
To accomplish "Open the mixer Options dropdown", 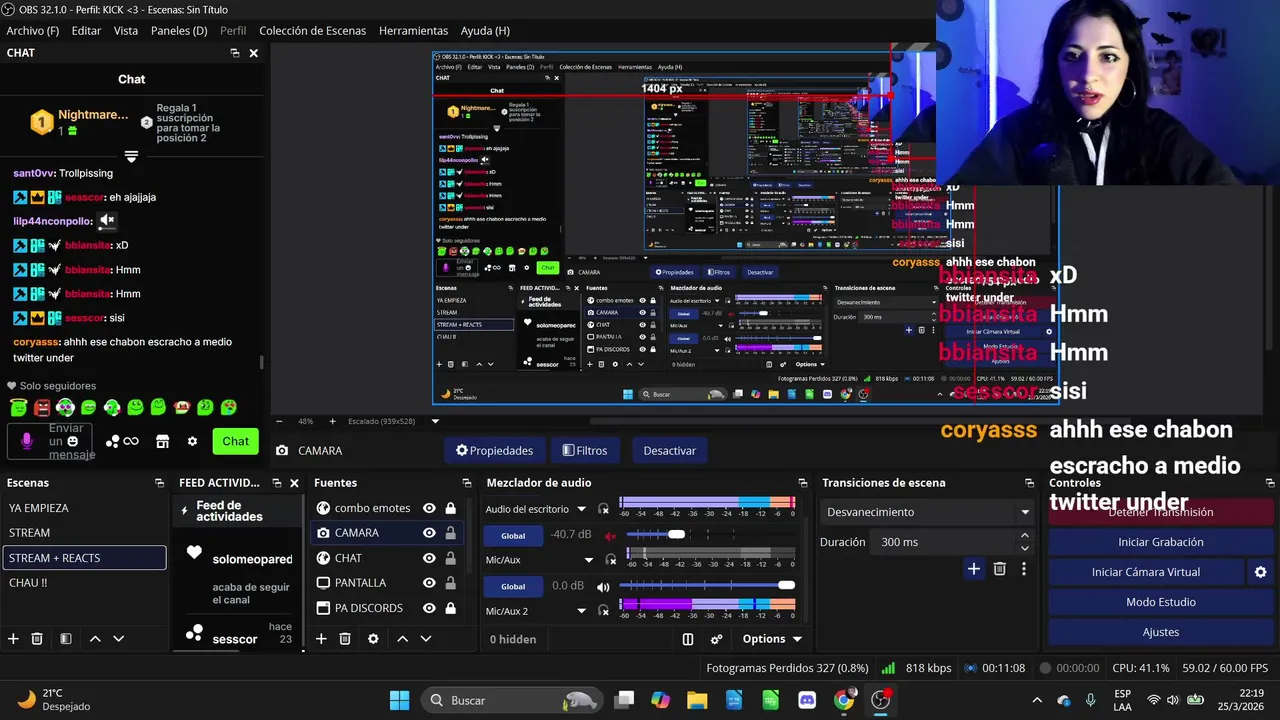I will pyautogui.click(x=772, y=639).
